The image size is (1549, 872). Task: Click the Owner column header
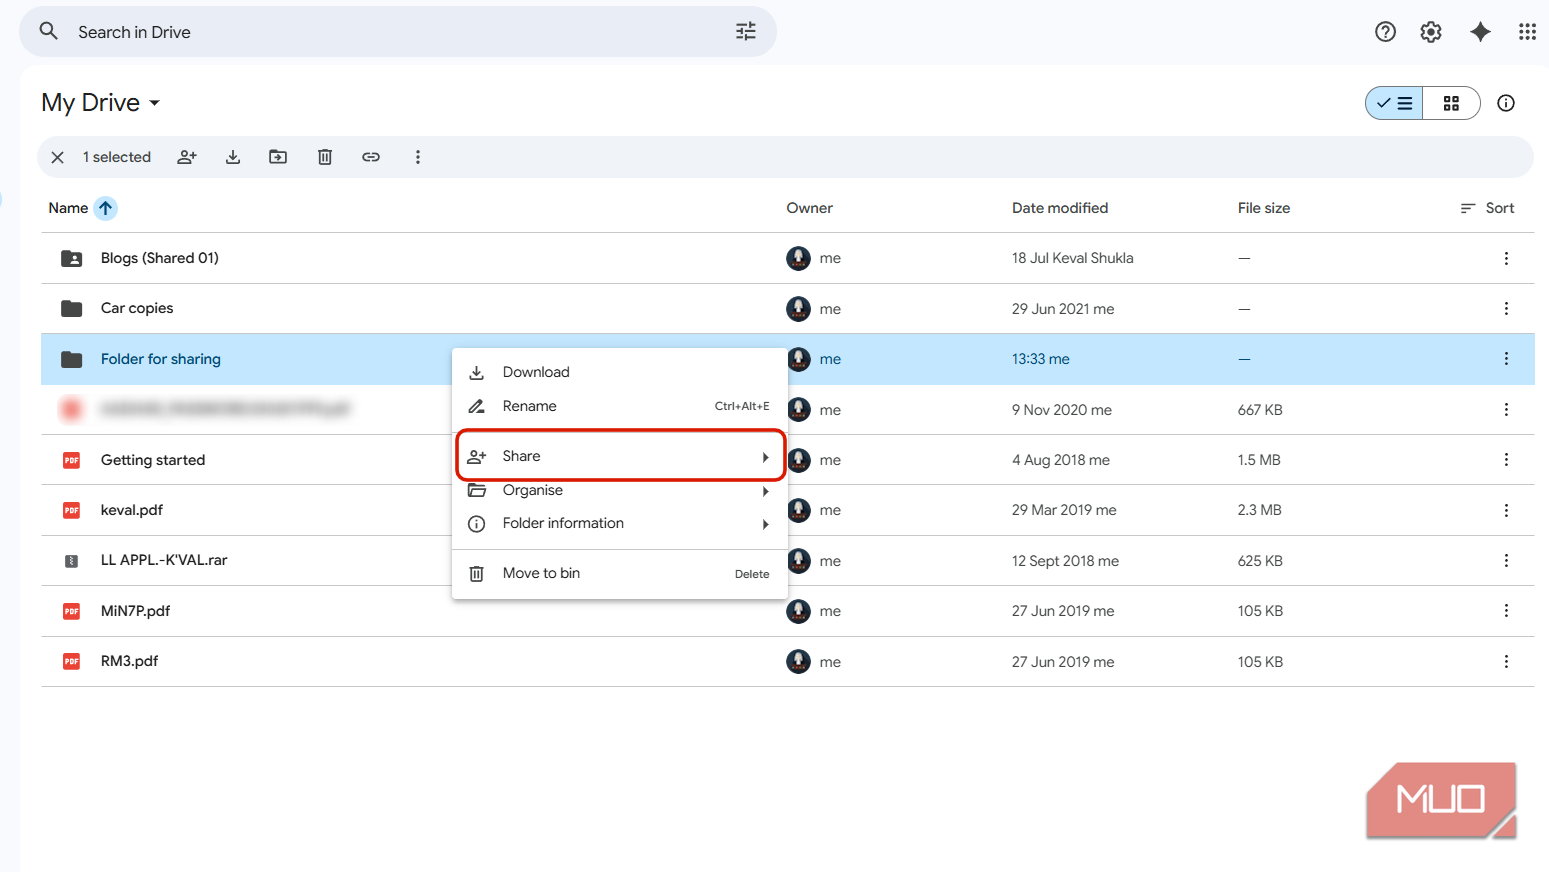[809, 208]
